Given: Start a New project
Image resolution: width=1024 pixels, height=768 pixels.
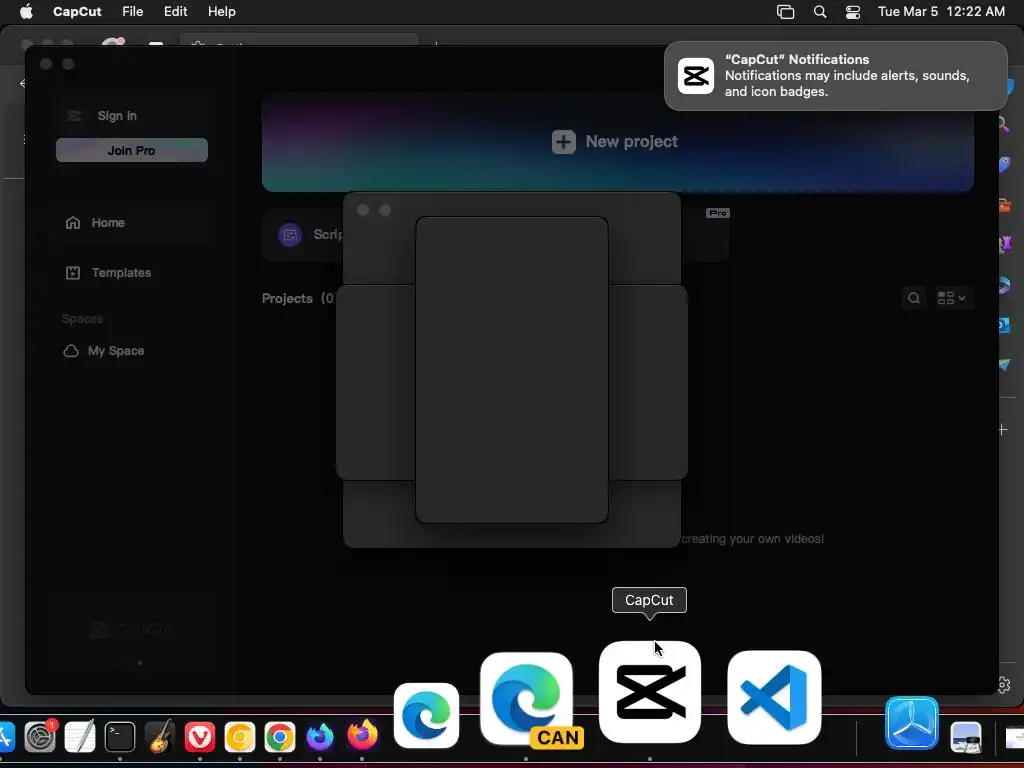Looking at the screenshot, I should pos(618,142).
